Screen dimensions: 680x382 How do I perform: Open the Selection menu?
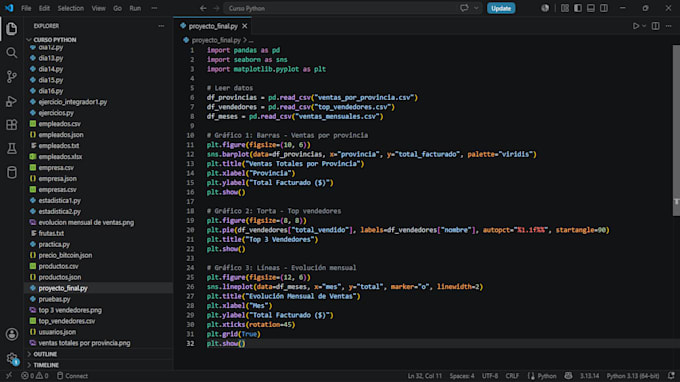point(71,8)
